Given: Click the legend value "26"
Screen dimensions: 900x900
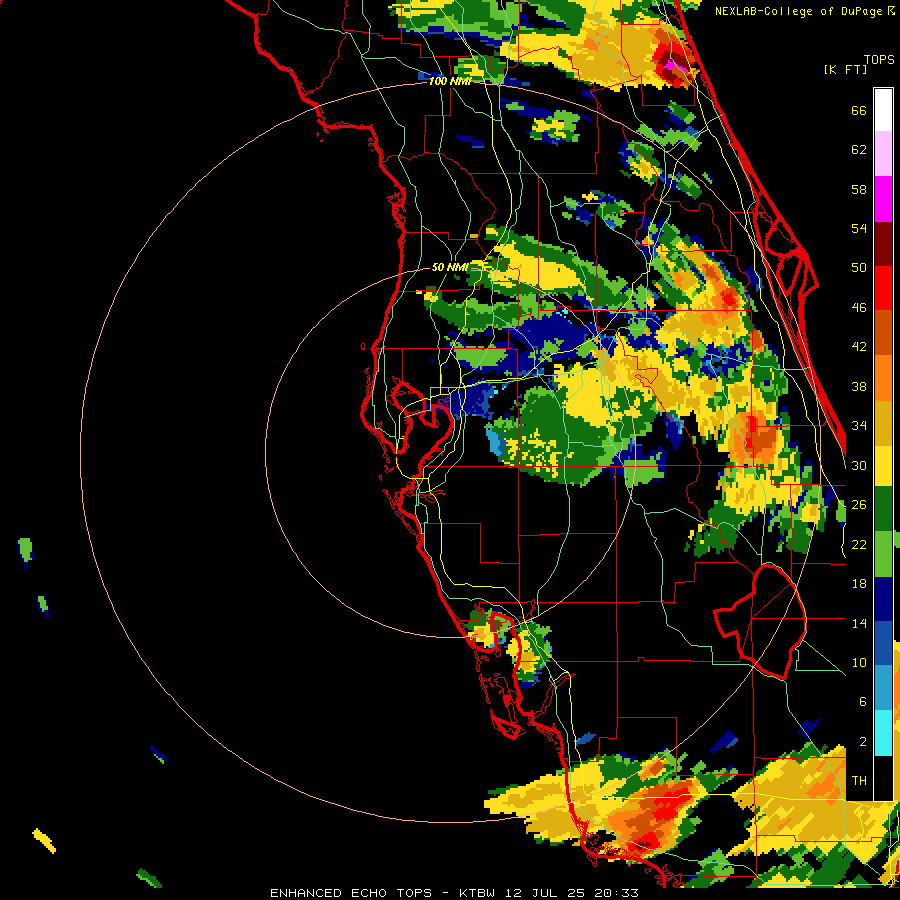Looking at the screenshot, I should [859, 505].
